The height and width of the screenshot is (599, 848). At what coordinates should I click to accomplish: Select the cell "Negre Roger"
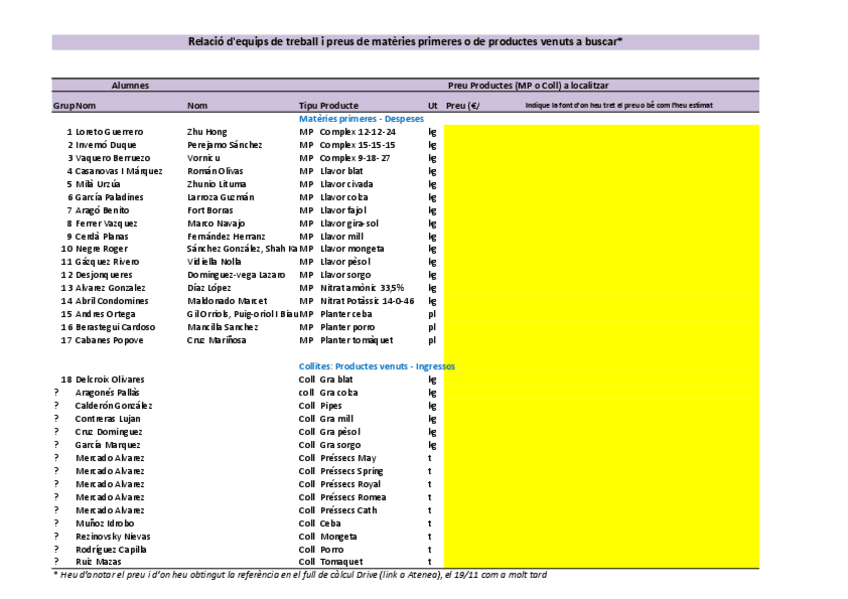(x=102, y=249)
